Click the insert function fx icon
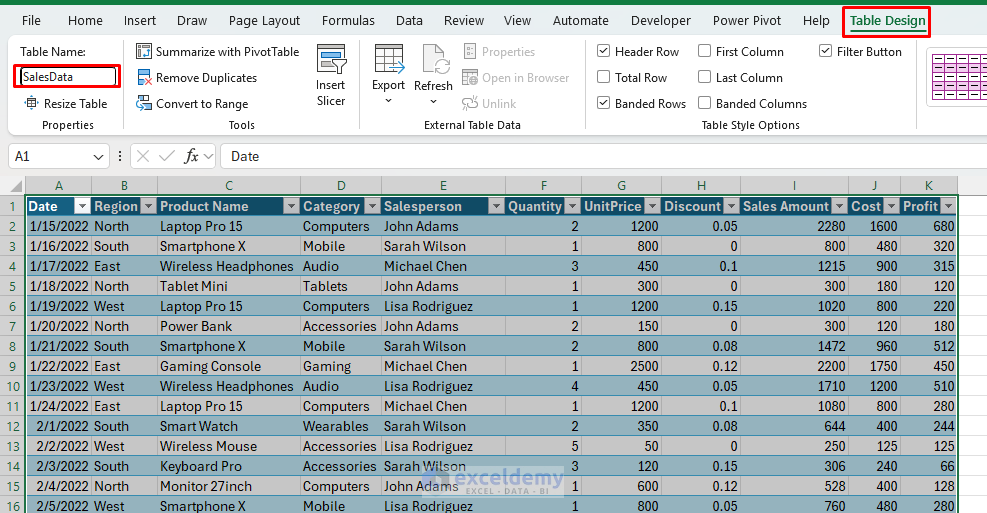The image size is (987, 513). tap(191, 156)
